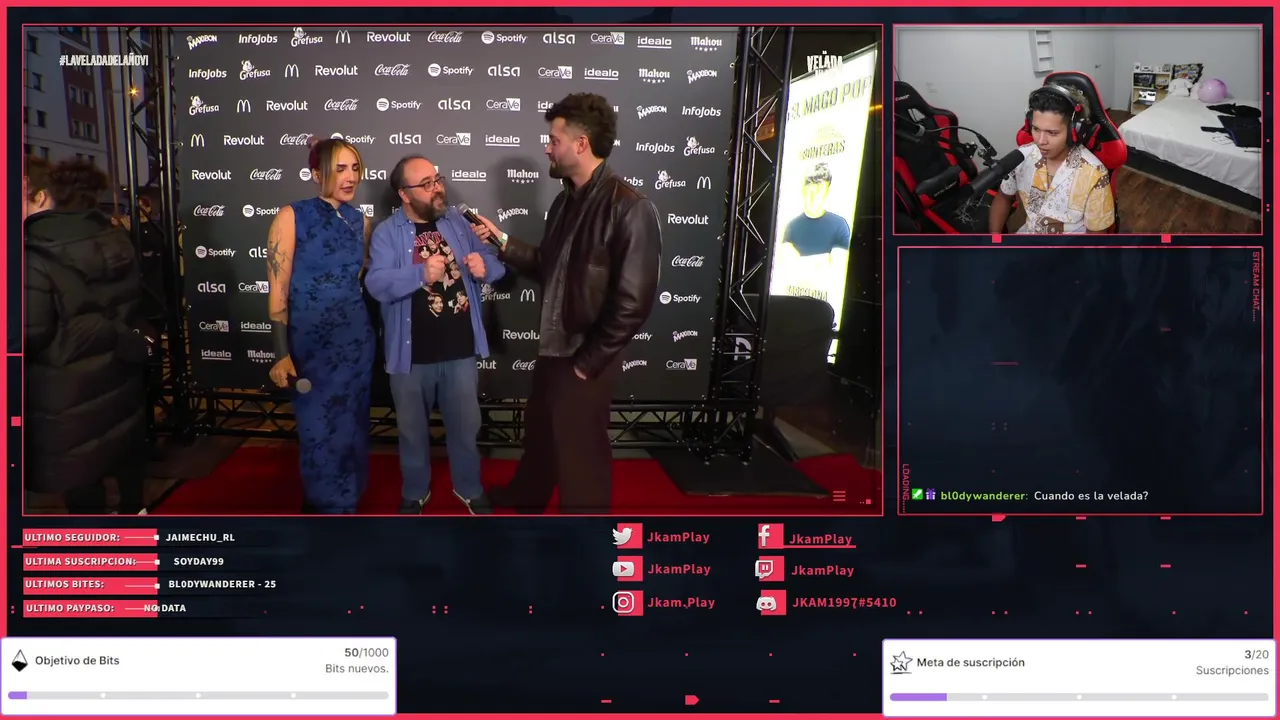The image size is (1280, 720).
Task: Click the 'ULTIMO PAYPASO:' label
Action: tap(69, 608)
